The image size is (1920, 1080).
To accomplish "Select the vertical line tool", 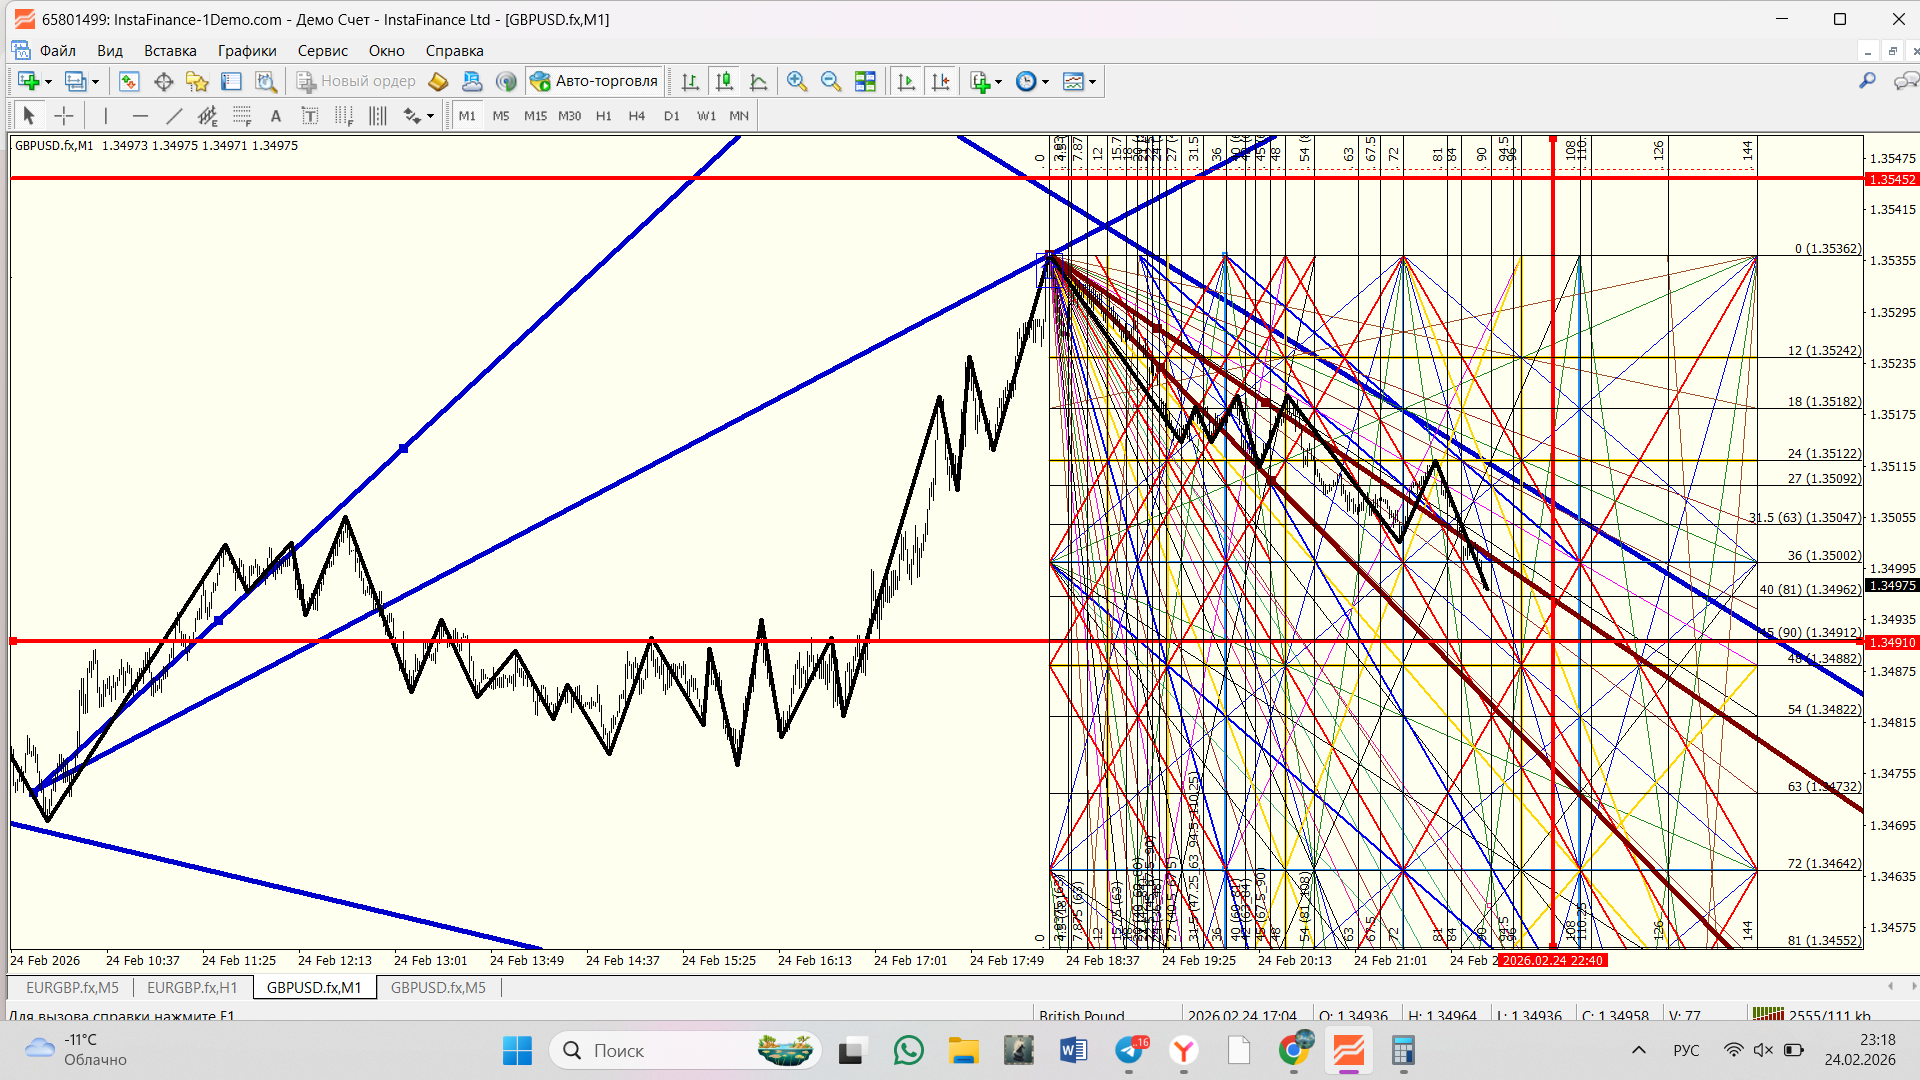I will (x=106, y=116).
